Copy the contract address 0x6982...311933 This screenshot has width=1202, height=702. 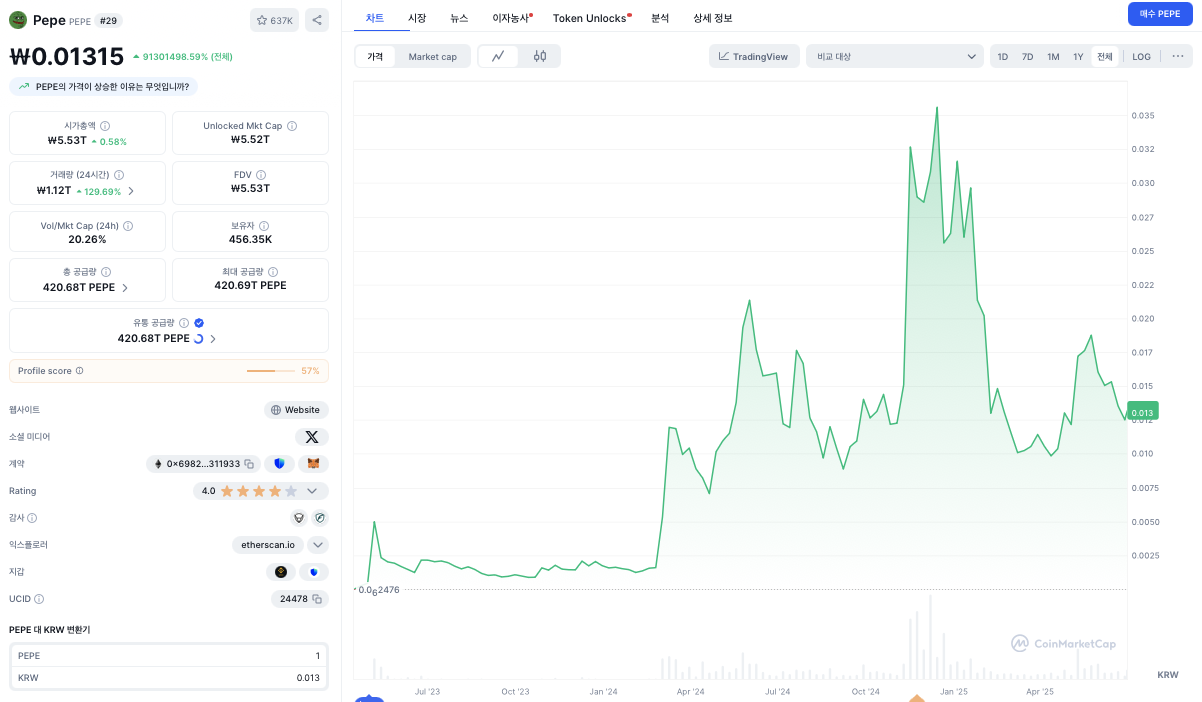[x=249, y=464]
